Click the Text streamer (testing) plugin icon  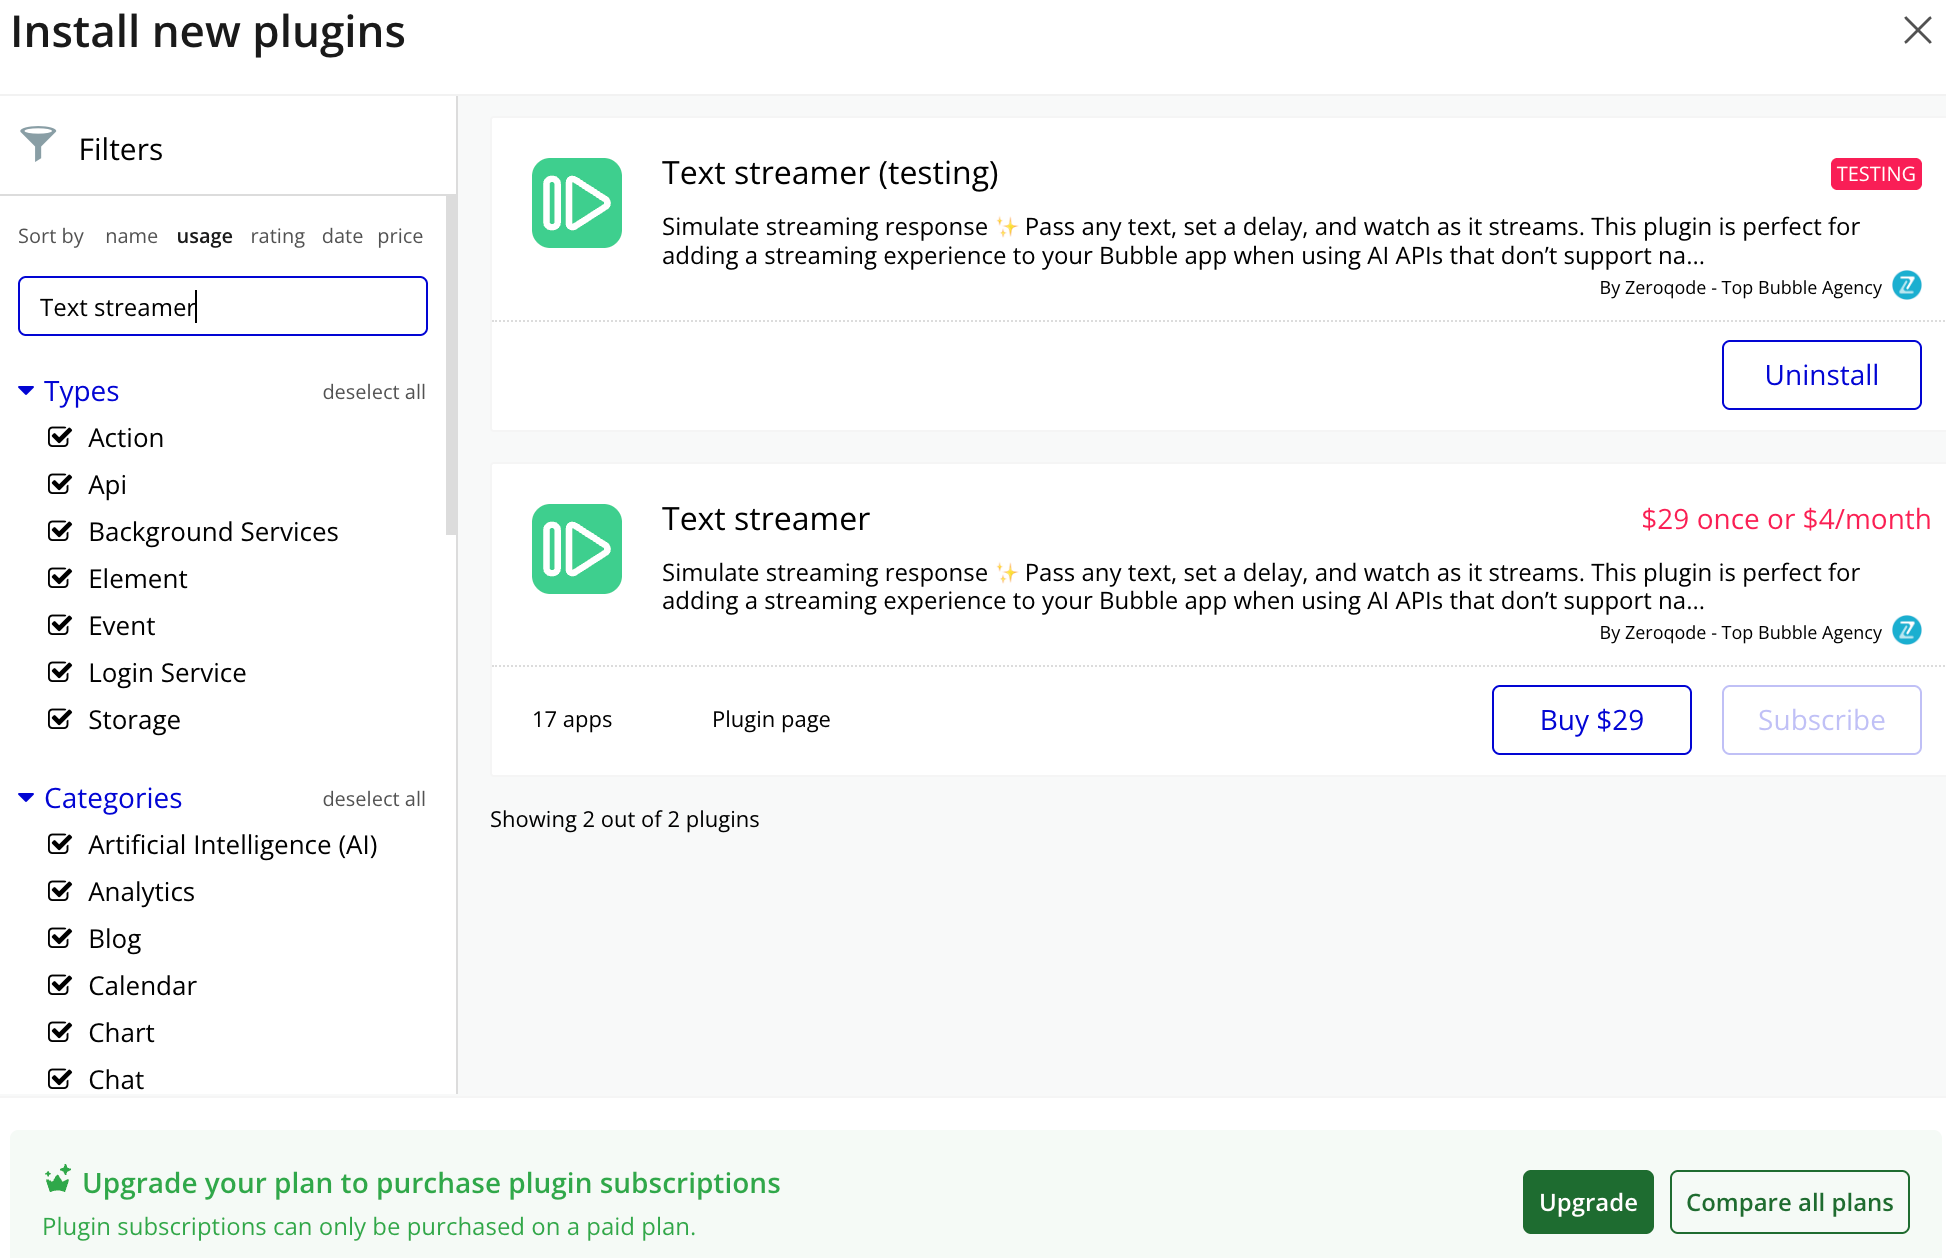[577, 203]
